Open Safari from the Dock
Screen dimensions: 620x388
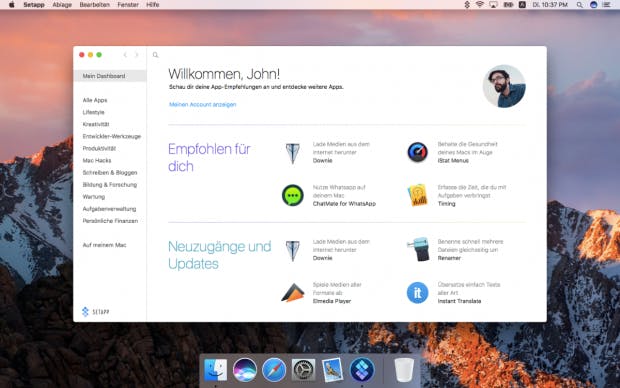click(274, 370)
